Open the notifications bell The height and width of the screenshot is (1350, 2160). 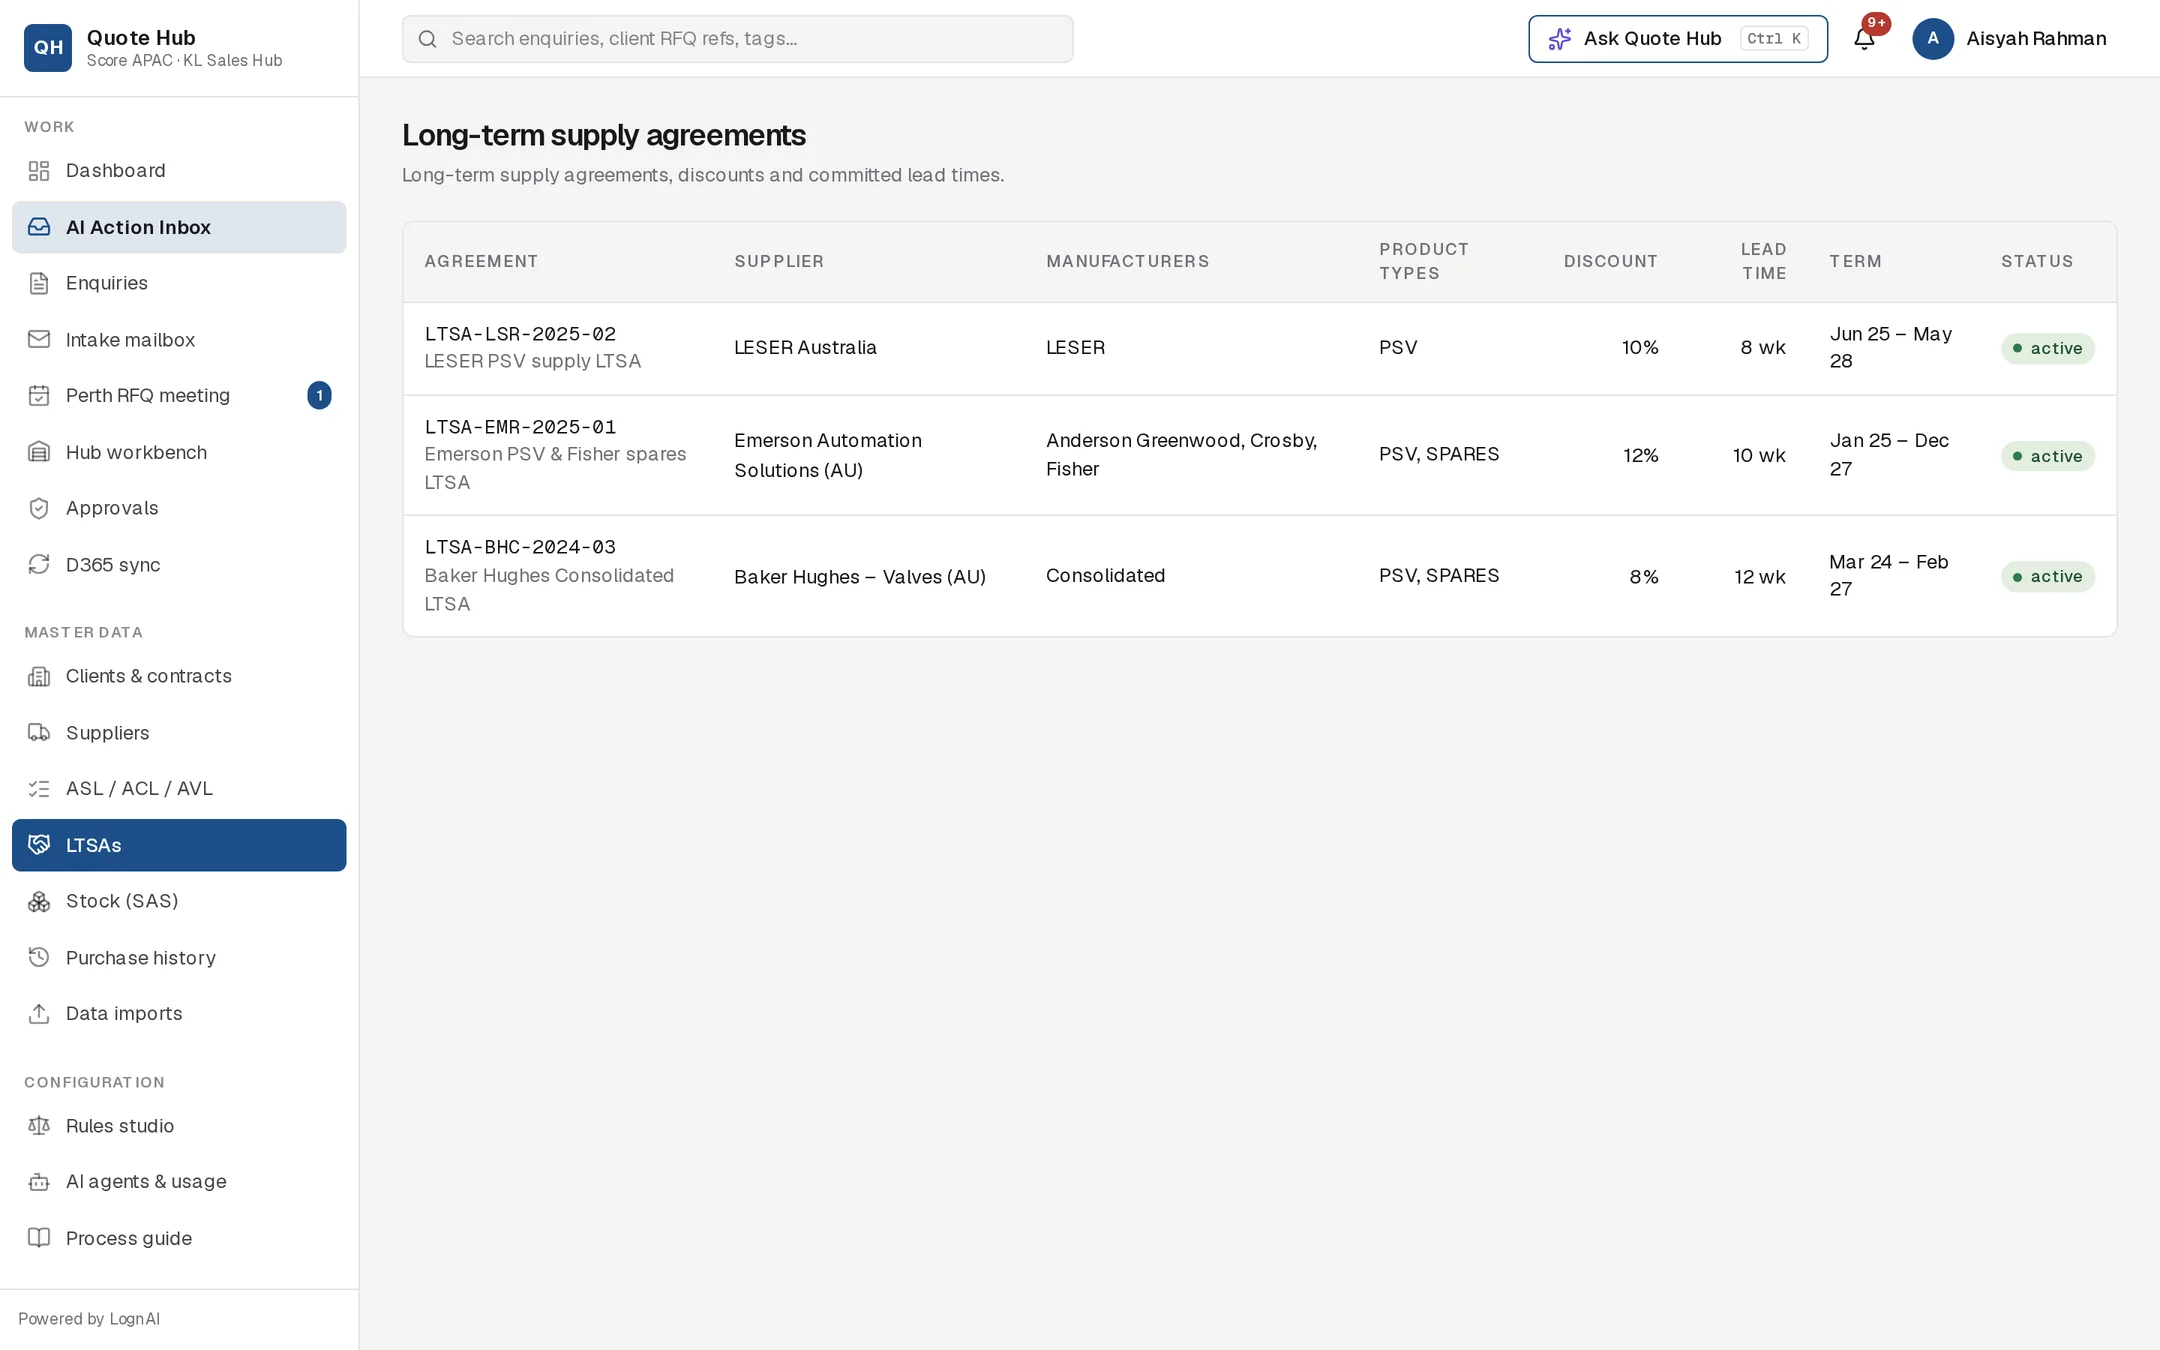tap(1864, 39)
